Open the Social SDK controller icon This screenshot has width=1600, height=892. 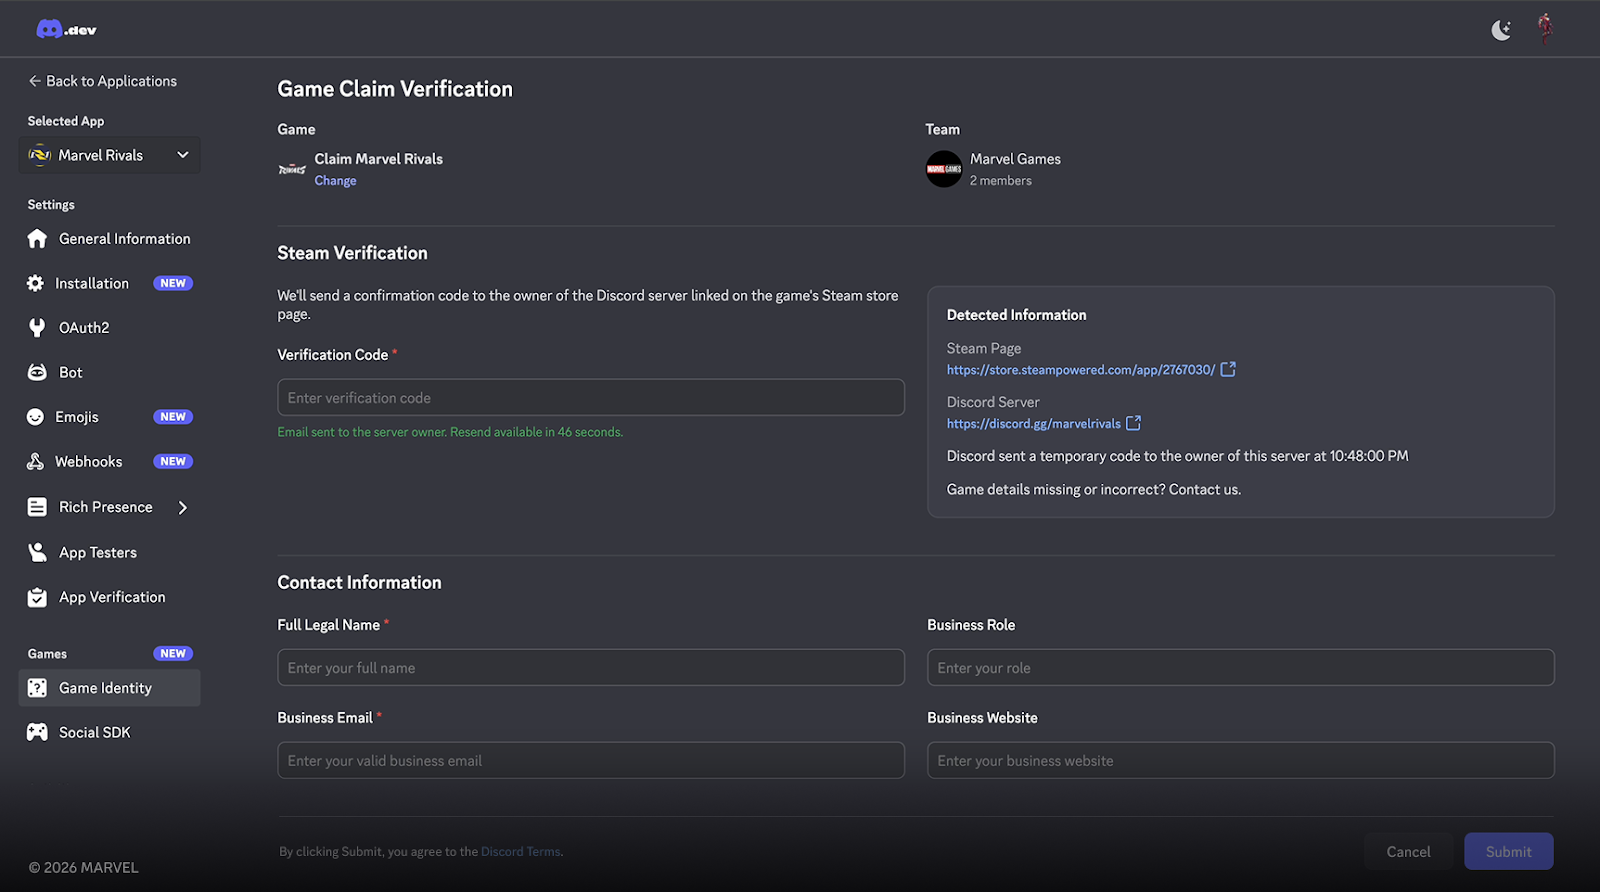coord(37,731)
